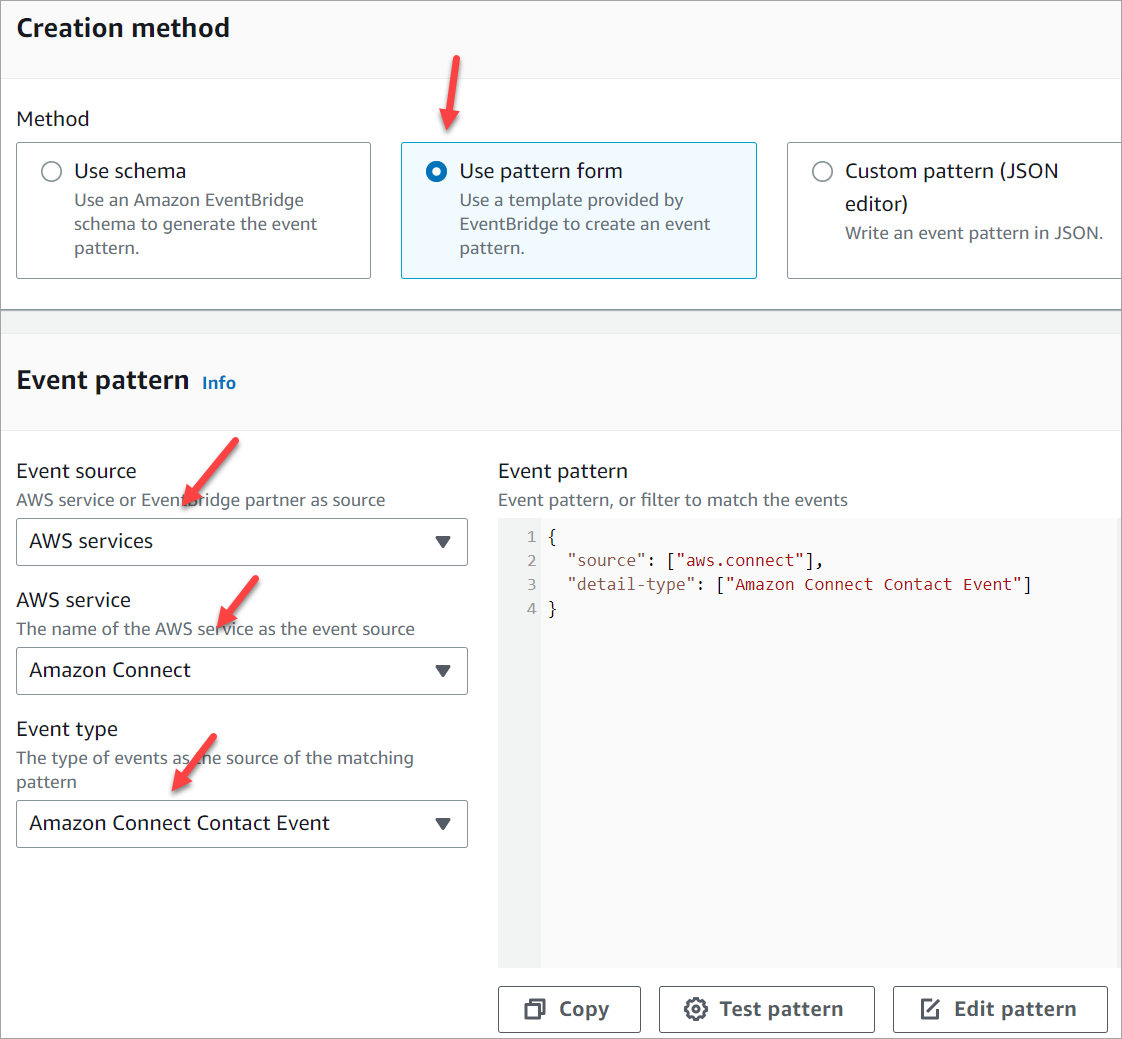Click the chevron on the Event source dropdown
Screen dimensions: 1122x1039
[x=443, y=542]
